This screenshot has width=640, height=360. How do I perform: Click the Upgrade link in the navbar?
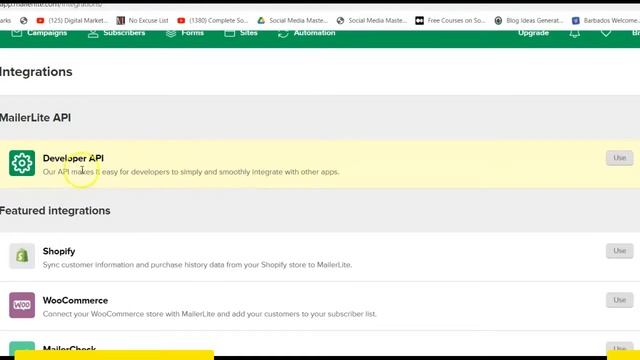pos(533,33)
